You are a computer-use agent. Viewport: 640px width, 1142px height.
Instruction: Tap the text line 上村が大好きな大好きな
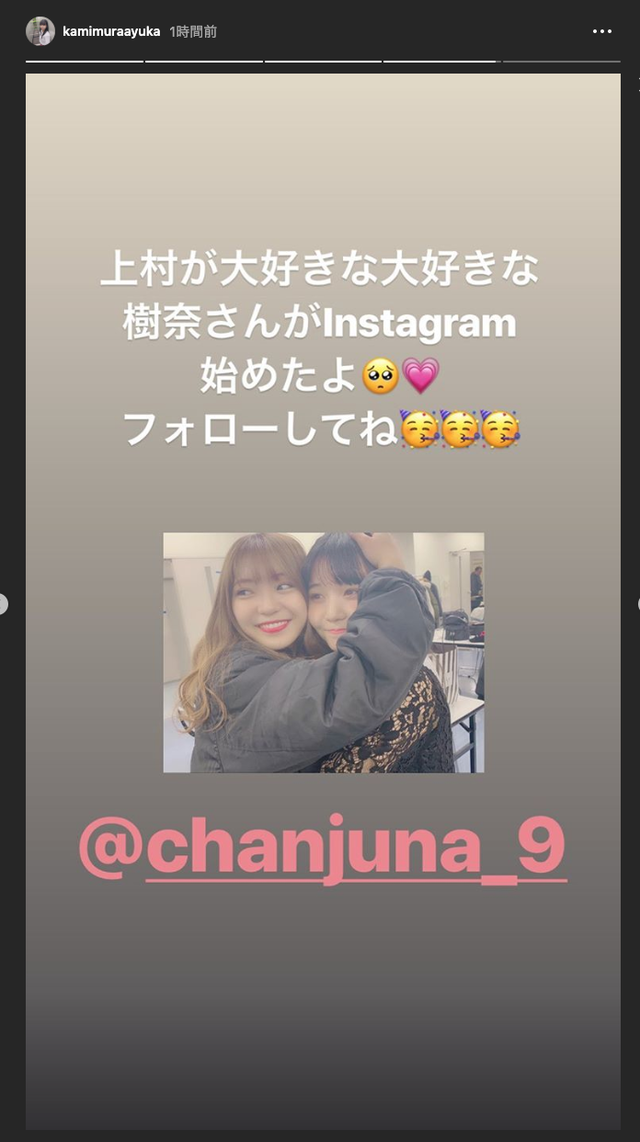pos(320,269)
